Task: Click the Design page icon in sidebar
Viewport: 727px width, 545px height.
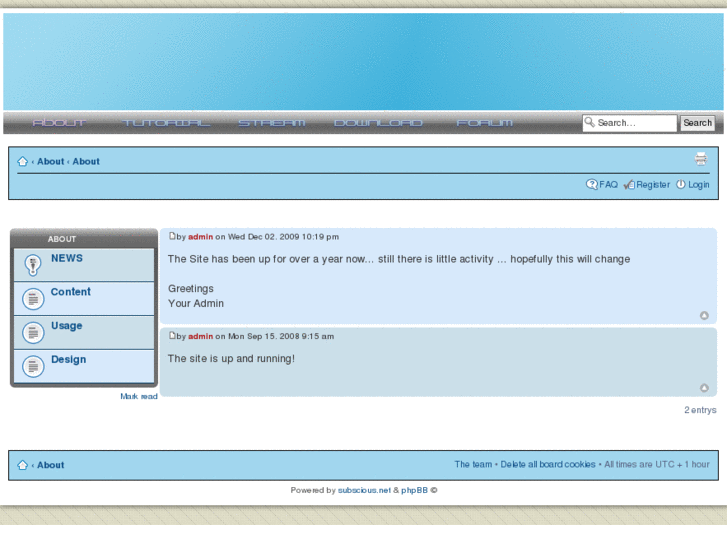Action: [x=33, y=366]
